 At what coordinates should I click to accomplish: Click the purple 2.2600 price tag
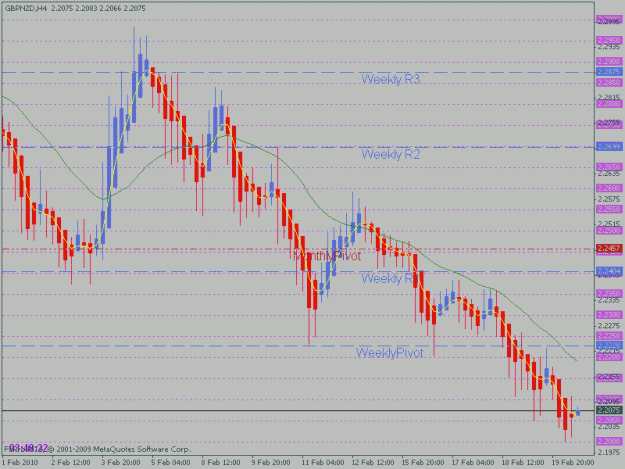[x=609, y=188]
